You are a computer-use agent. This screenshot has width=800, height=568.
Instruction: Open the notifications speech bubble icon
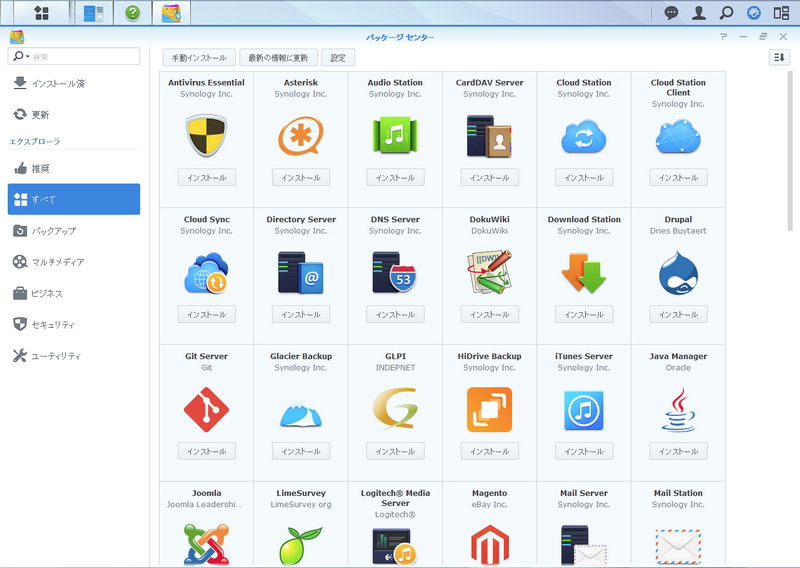[x=671, y=13]
